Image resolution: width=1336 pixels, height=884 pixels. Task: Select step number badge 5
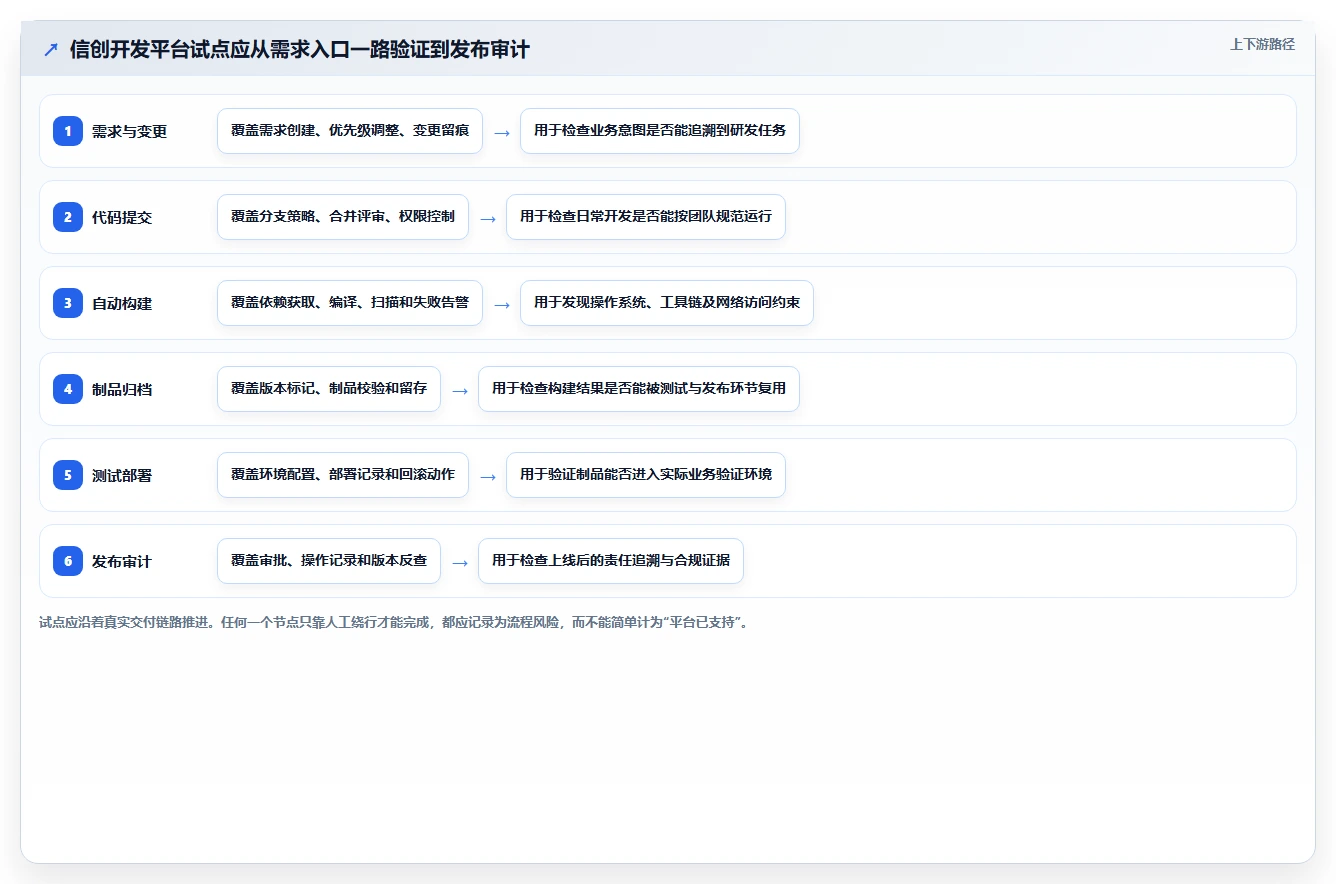point(68,475)
